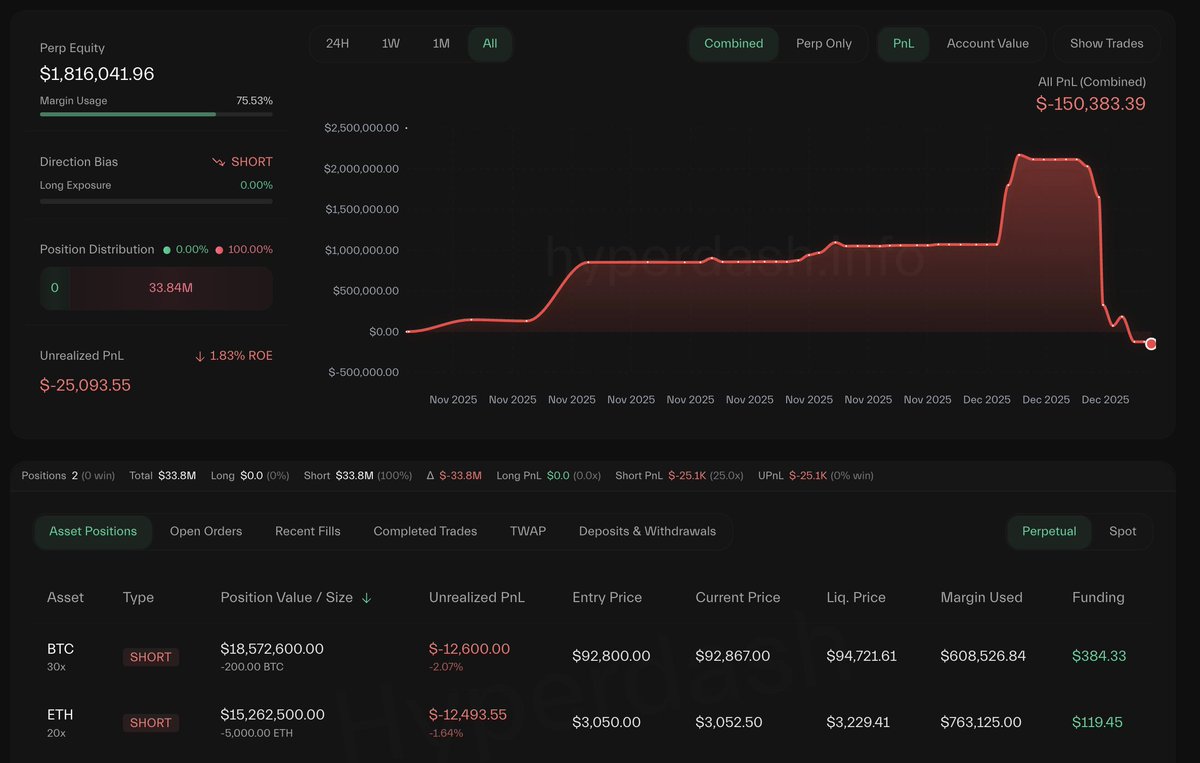Select the 1M time range
Screen dimensions: 1200x763
[x=441, y=44]
